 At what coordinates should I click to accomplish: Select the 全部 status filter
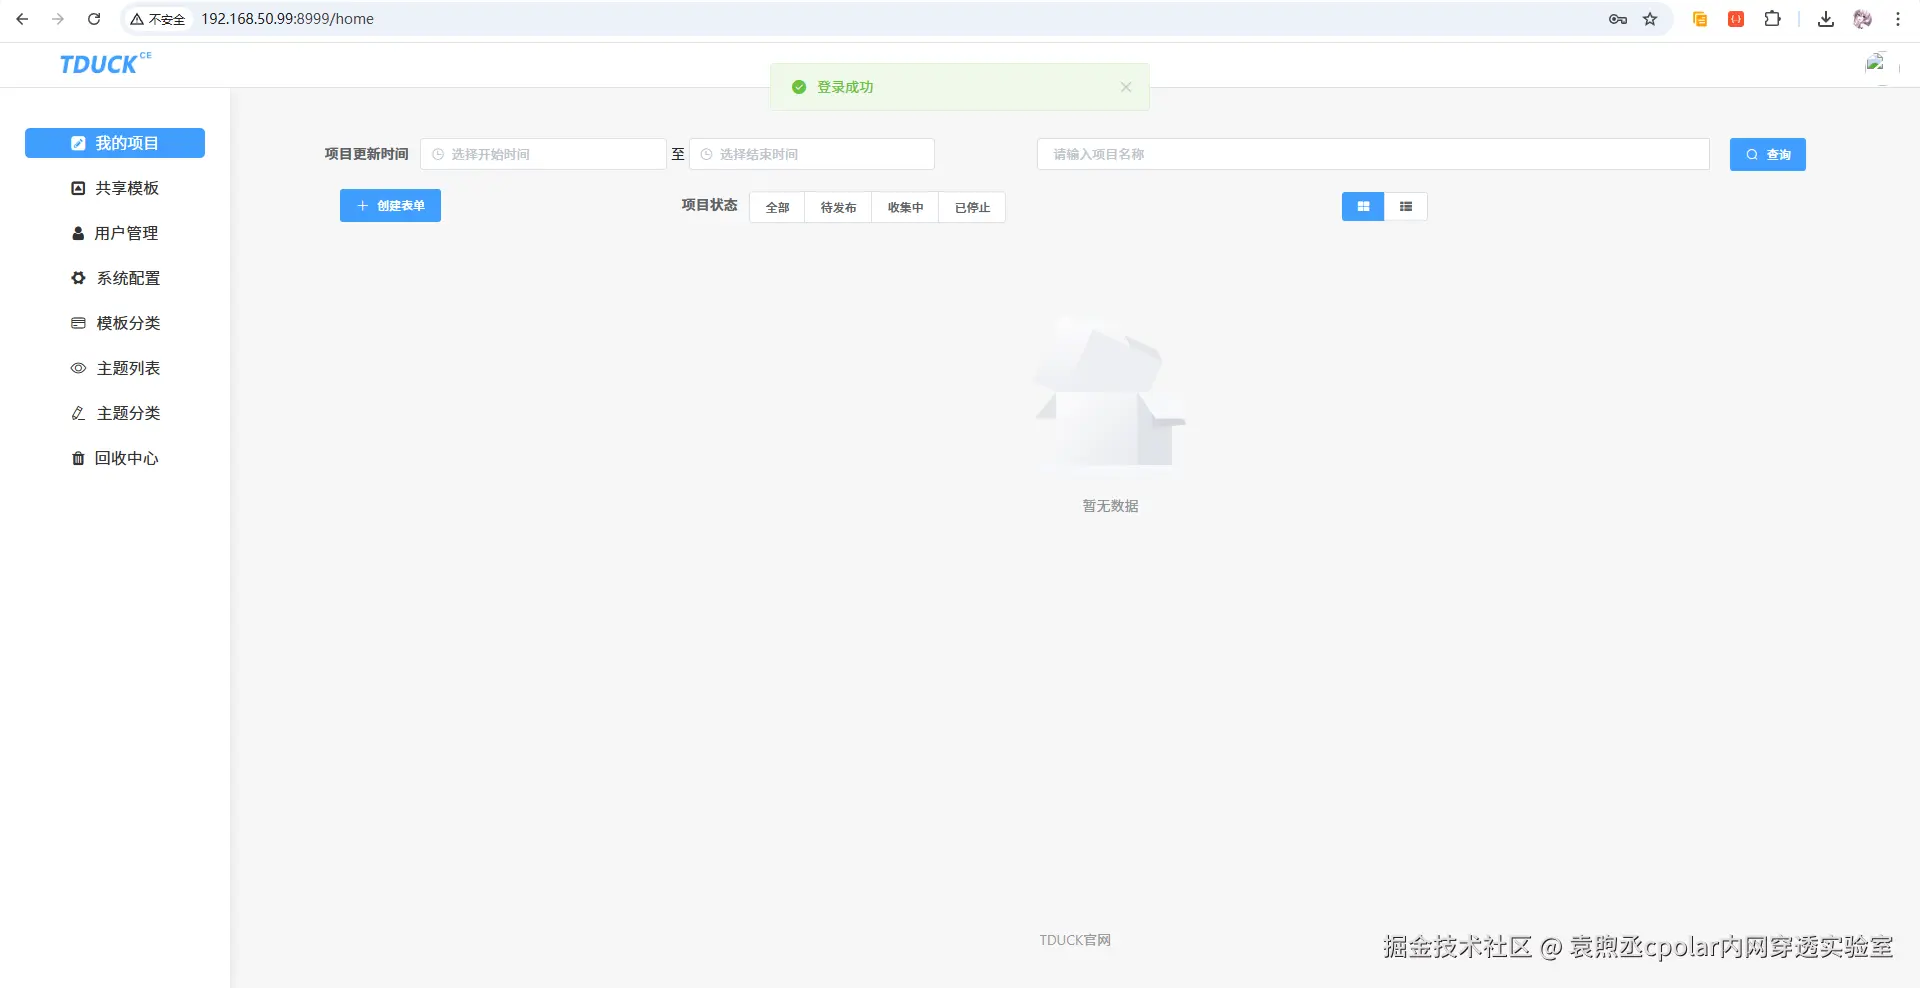[x=777, y=207]
